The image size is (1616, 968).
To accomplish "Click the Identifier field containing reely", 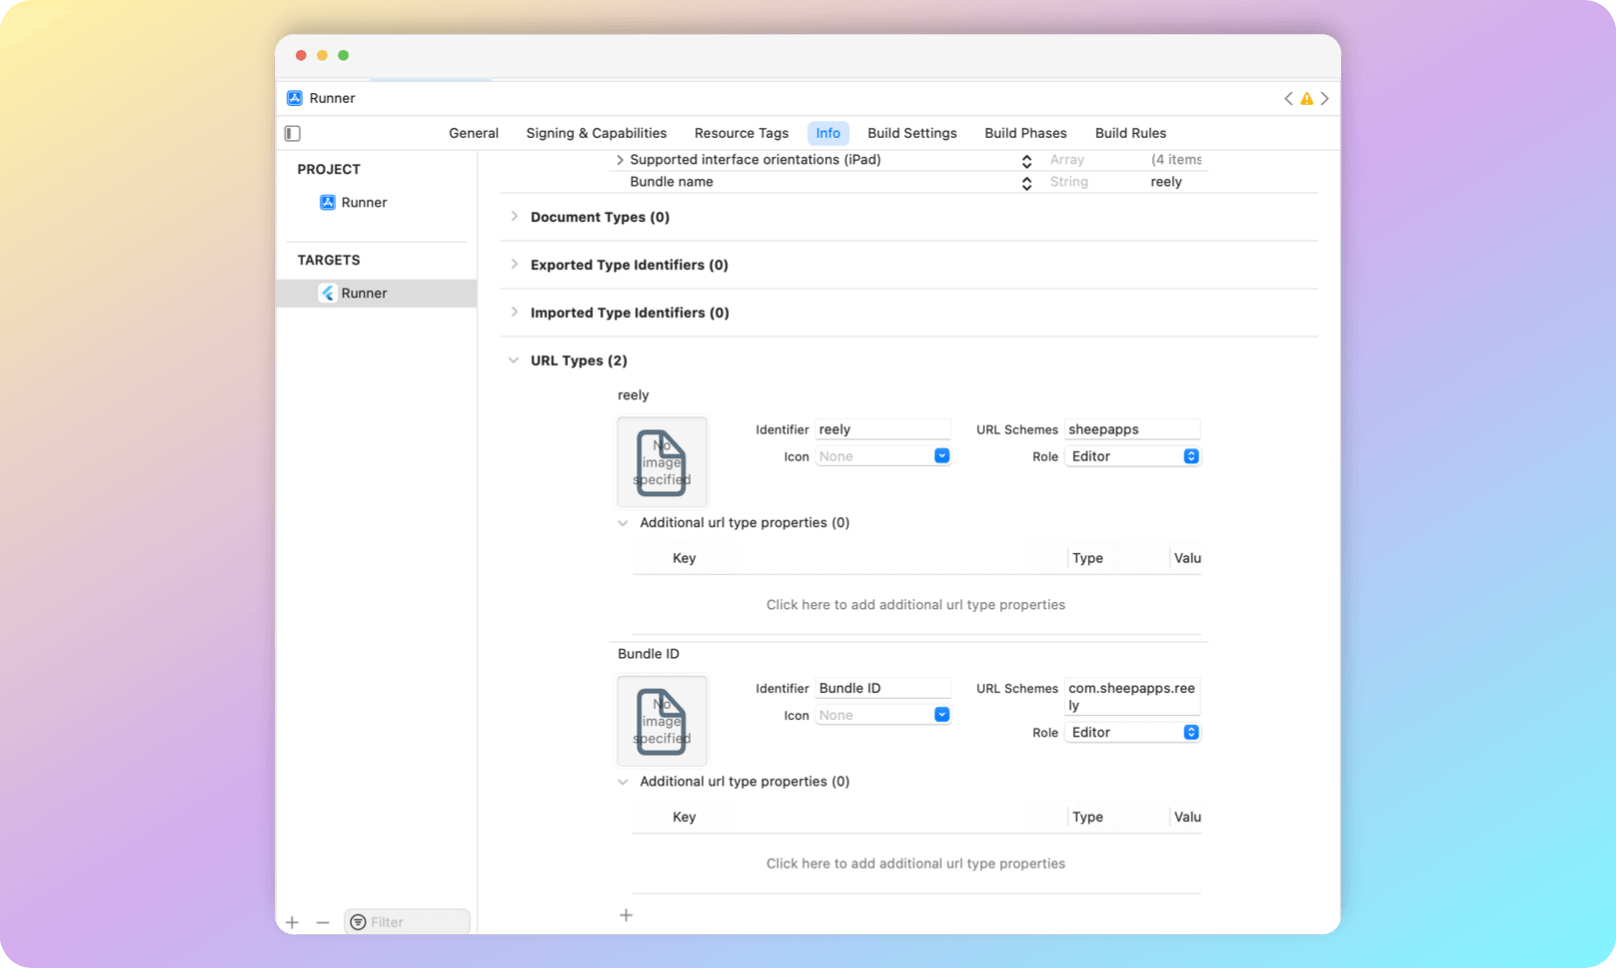I will click(883, 428).
